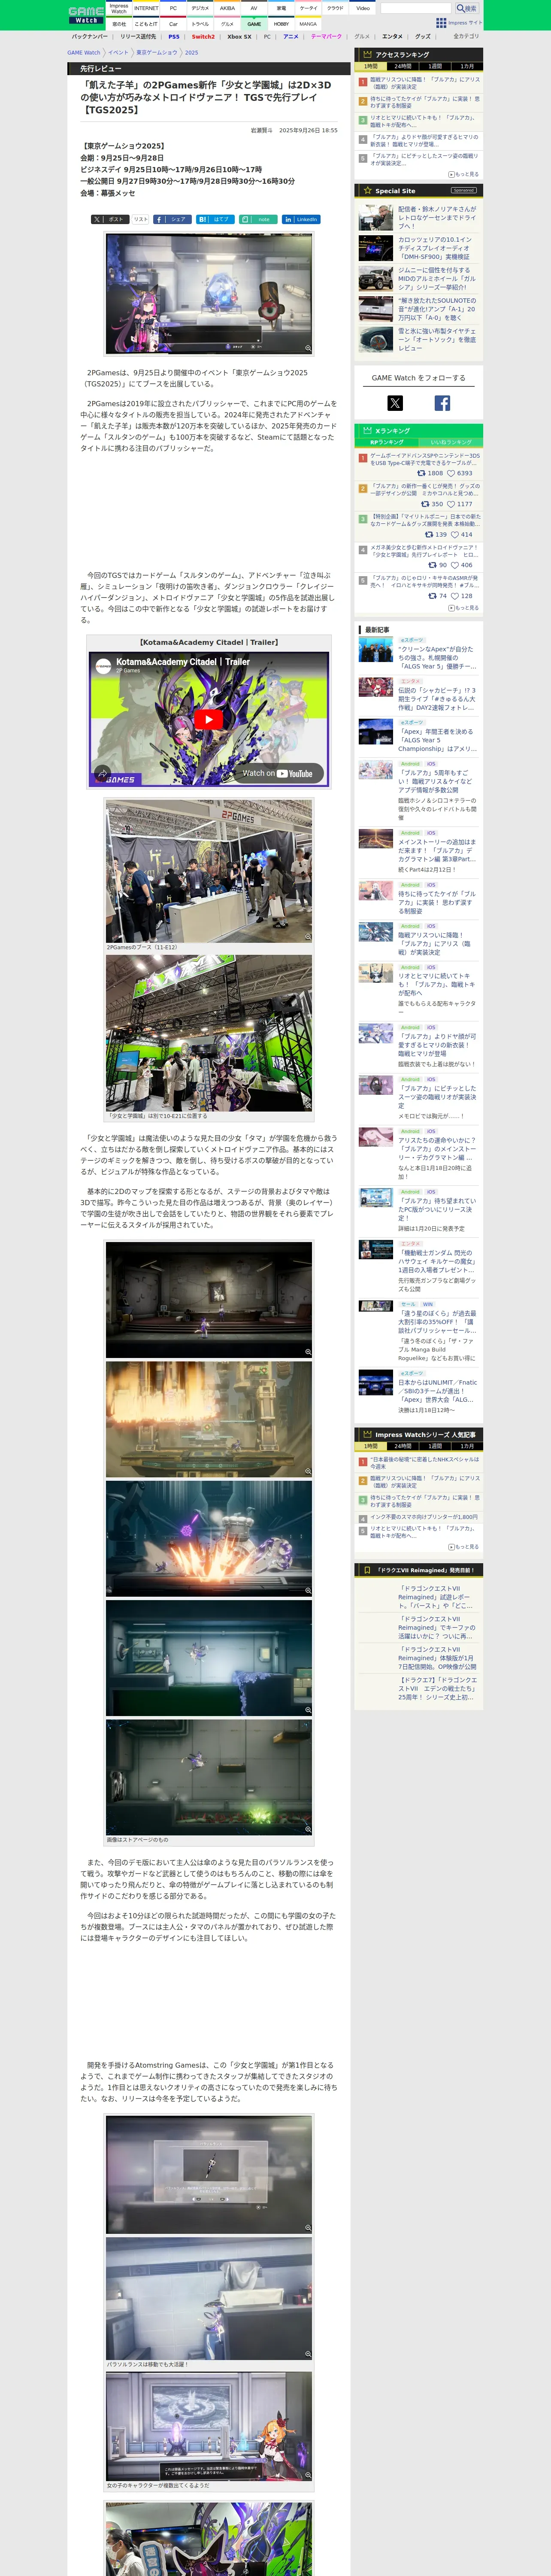Click heart icon showing 6393 in Xランキング
The width and height of the screenshot is (551, 2576).
[451, 474]
